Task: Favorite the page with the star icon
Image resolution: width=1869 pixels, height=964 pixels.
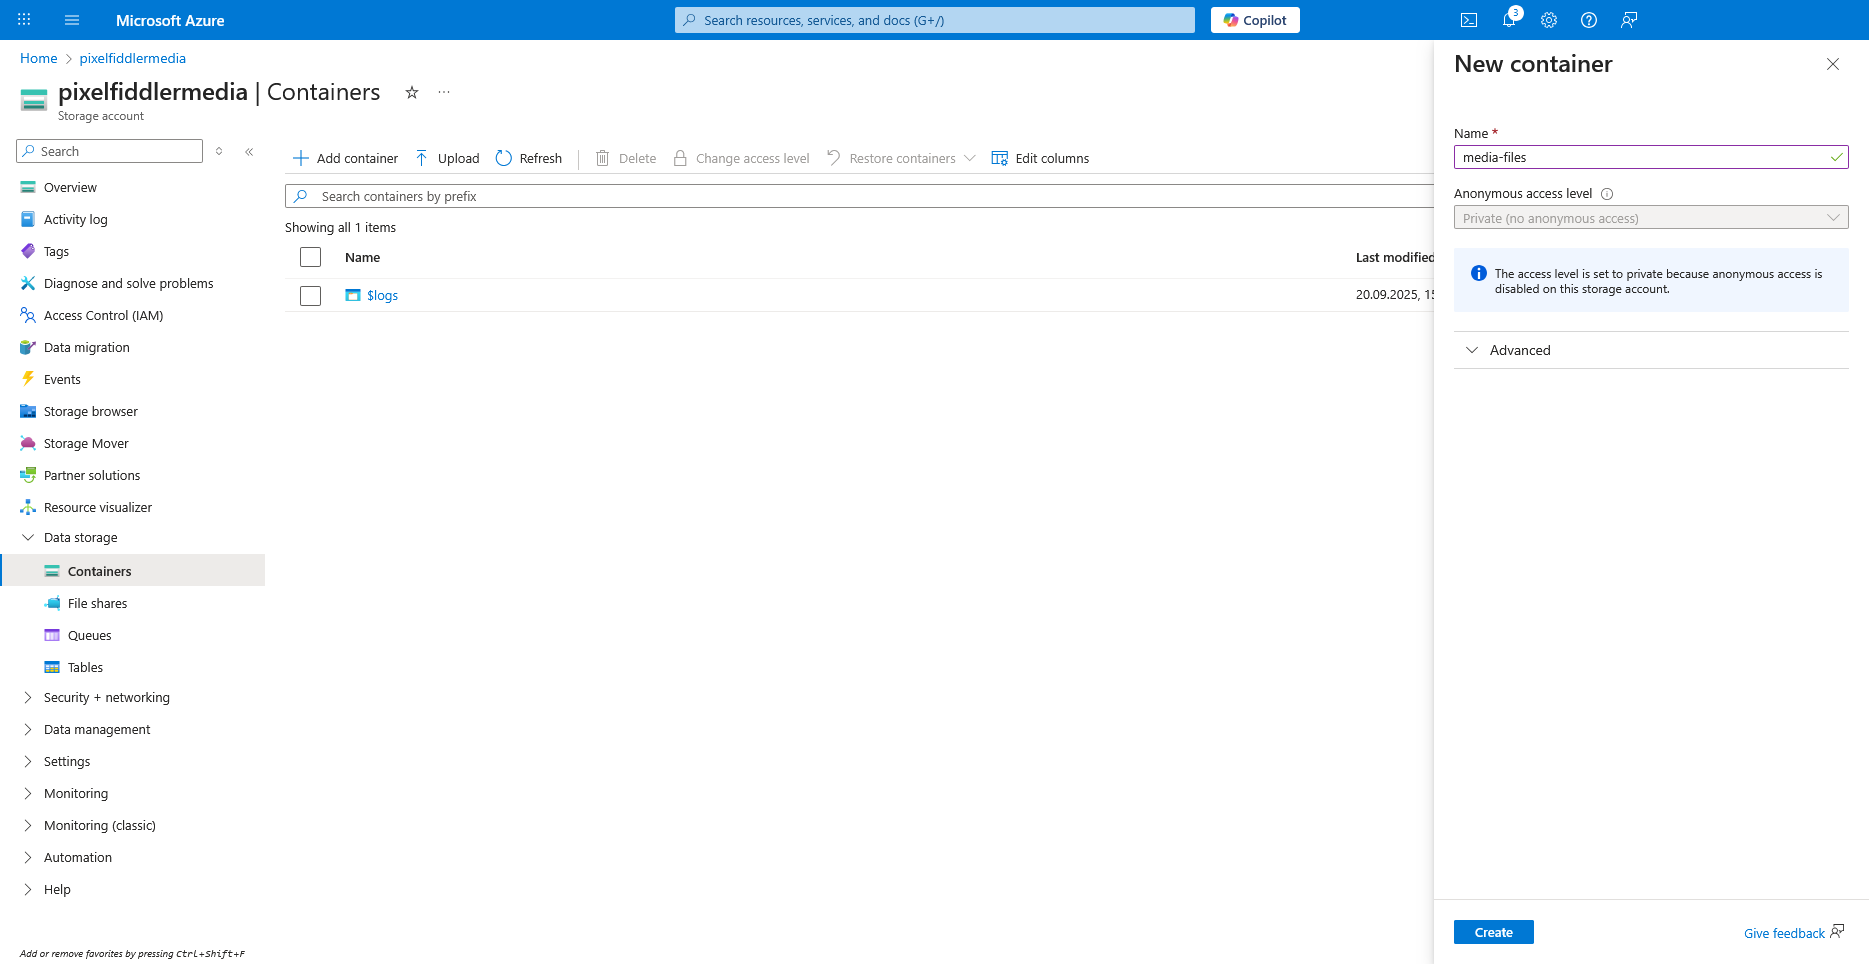Action: (x=411, y=93)
